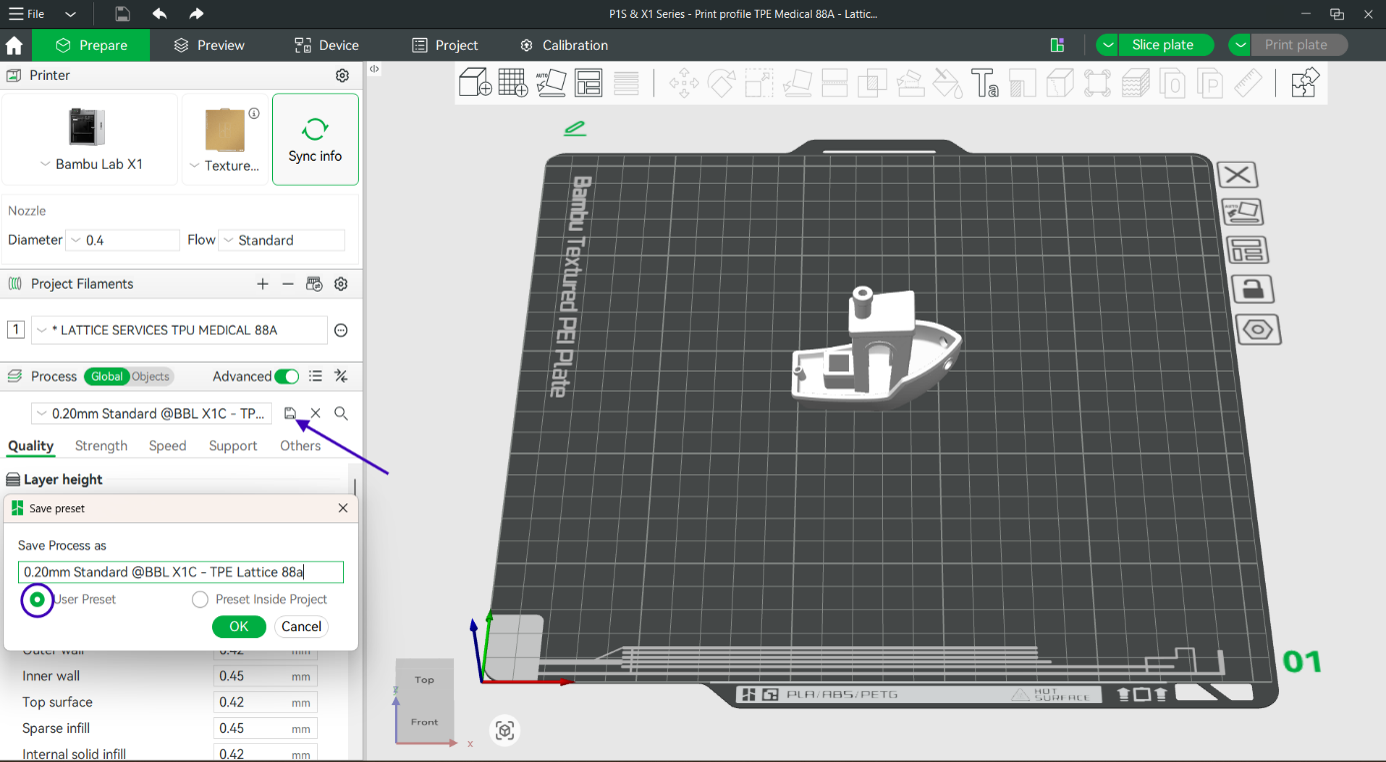Click the compare presets icon

[x=341, y=376]
